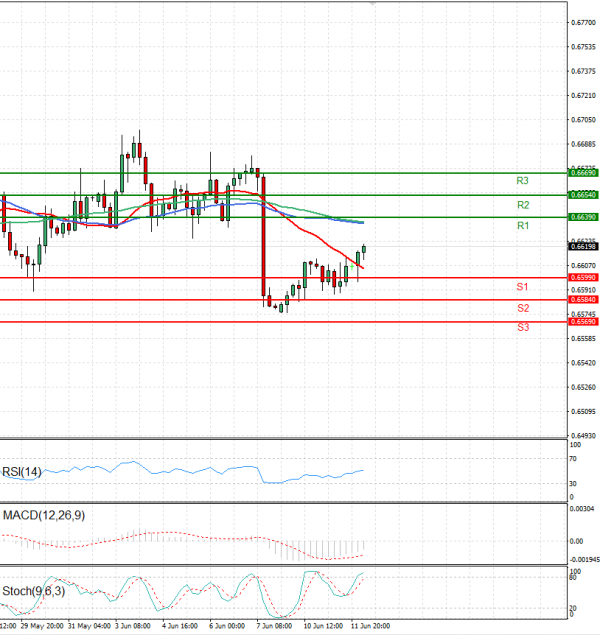Click the 0.67535 price axis value
The image size is (600, 635).
point(583,47)
